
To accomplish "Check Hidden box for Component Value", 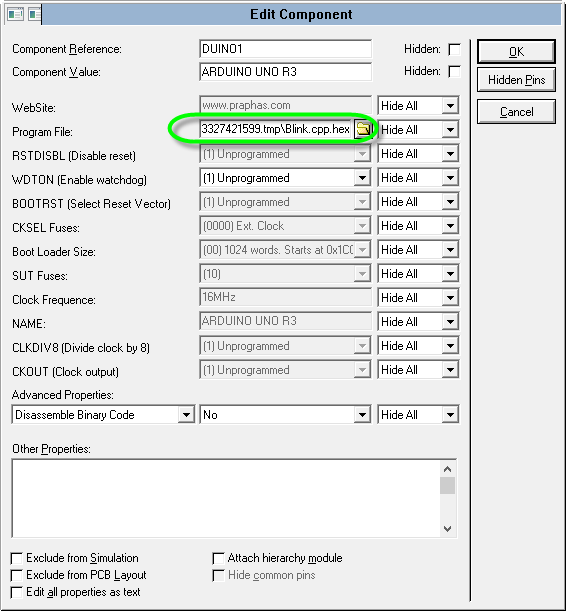I will [454, 72].
